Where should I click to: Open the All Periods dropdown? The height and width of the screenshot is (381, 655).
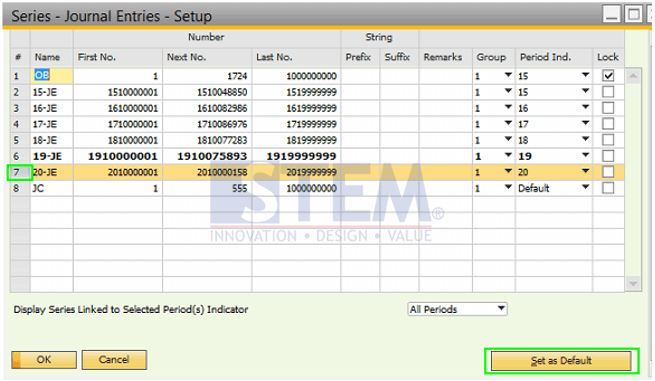tap(457, 309)
